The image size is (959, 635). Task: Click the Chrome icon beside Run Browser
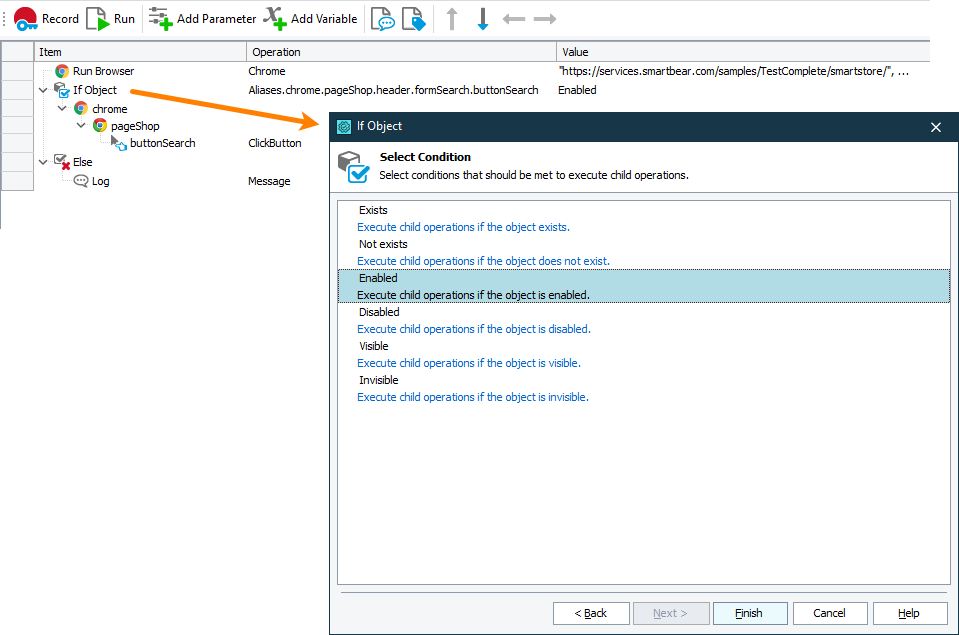(62, 72)
